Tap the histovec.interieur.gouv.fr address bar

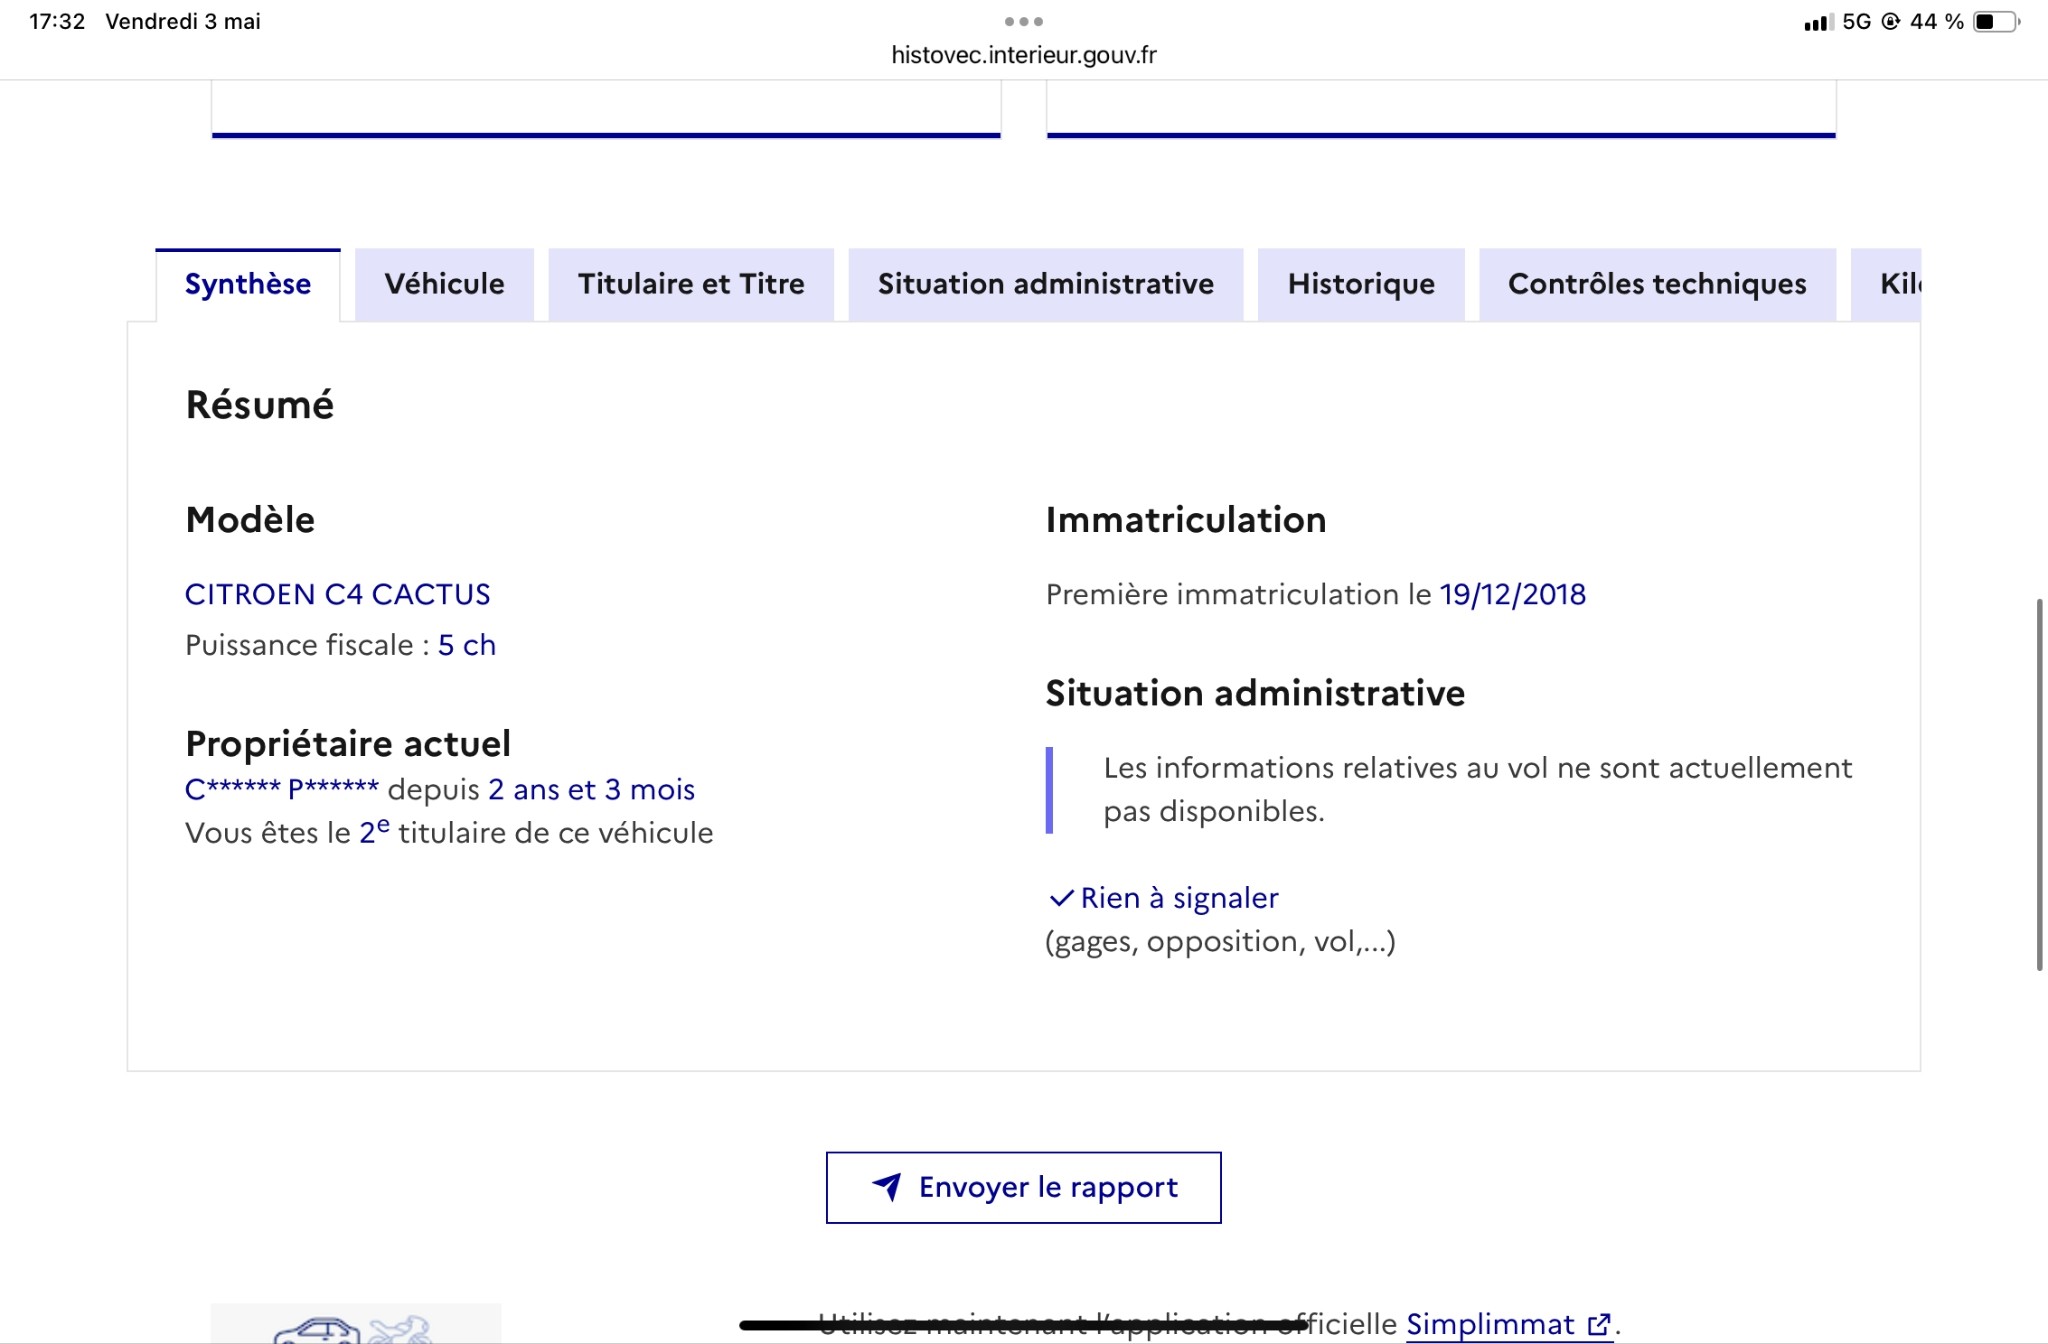(x=1024, y=55)
